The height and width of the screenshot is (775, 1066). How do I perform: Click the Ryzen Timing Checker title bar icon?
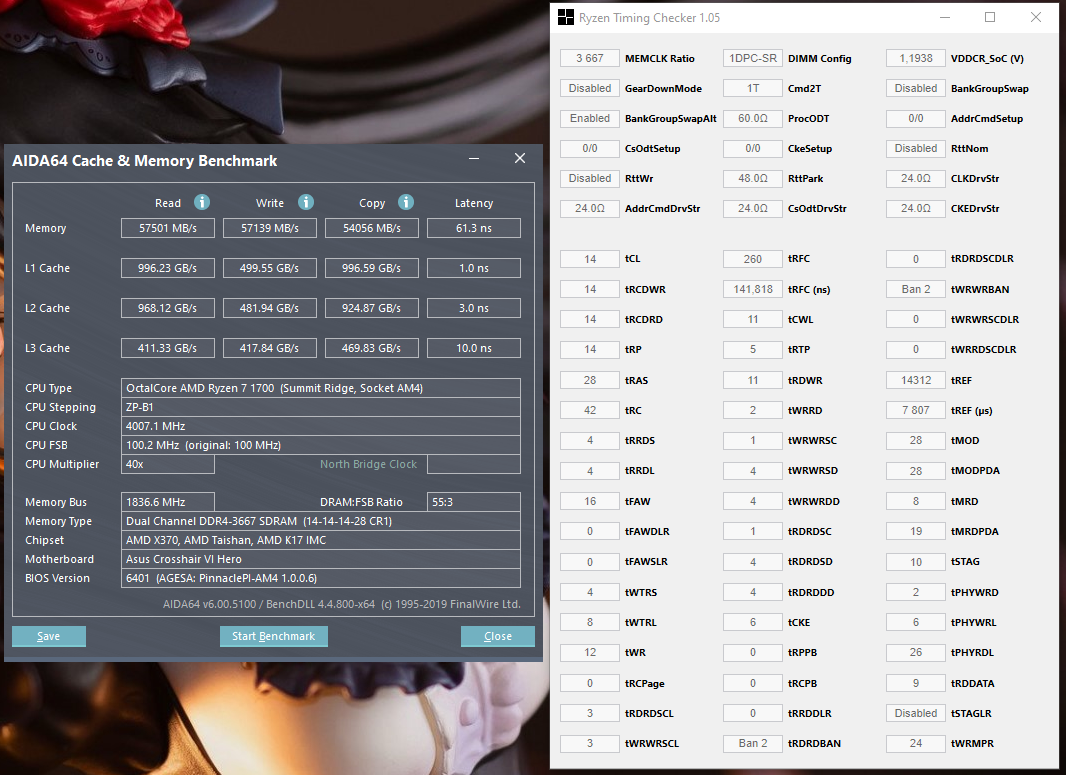565,18
